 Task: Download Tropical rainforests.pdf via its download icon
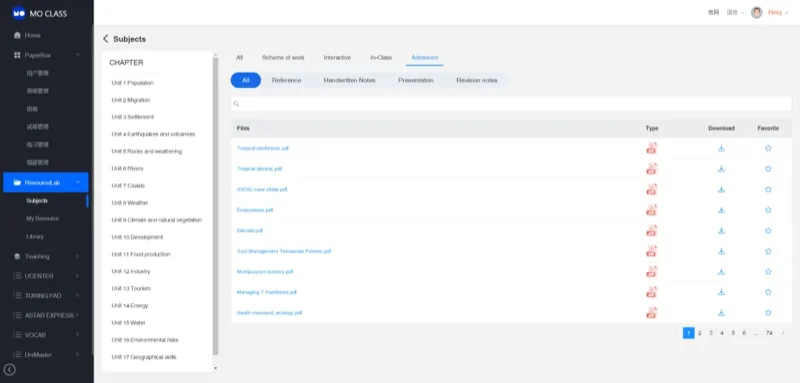pyautogui.click(x=721, y=148)
